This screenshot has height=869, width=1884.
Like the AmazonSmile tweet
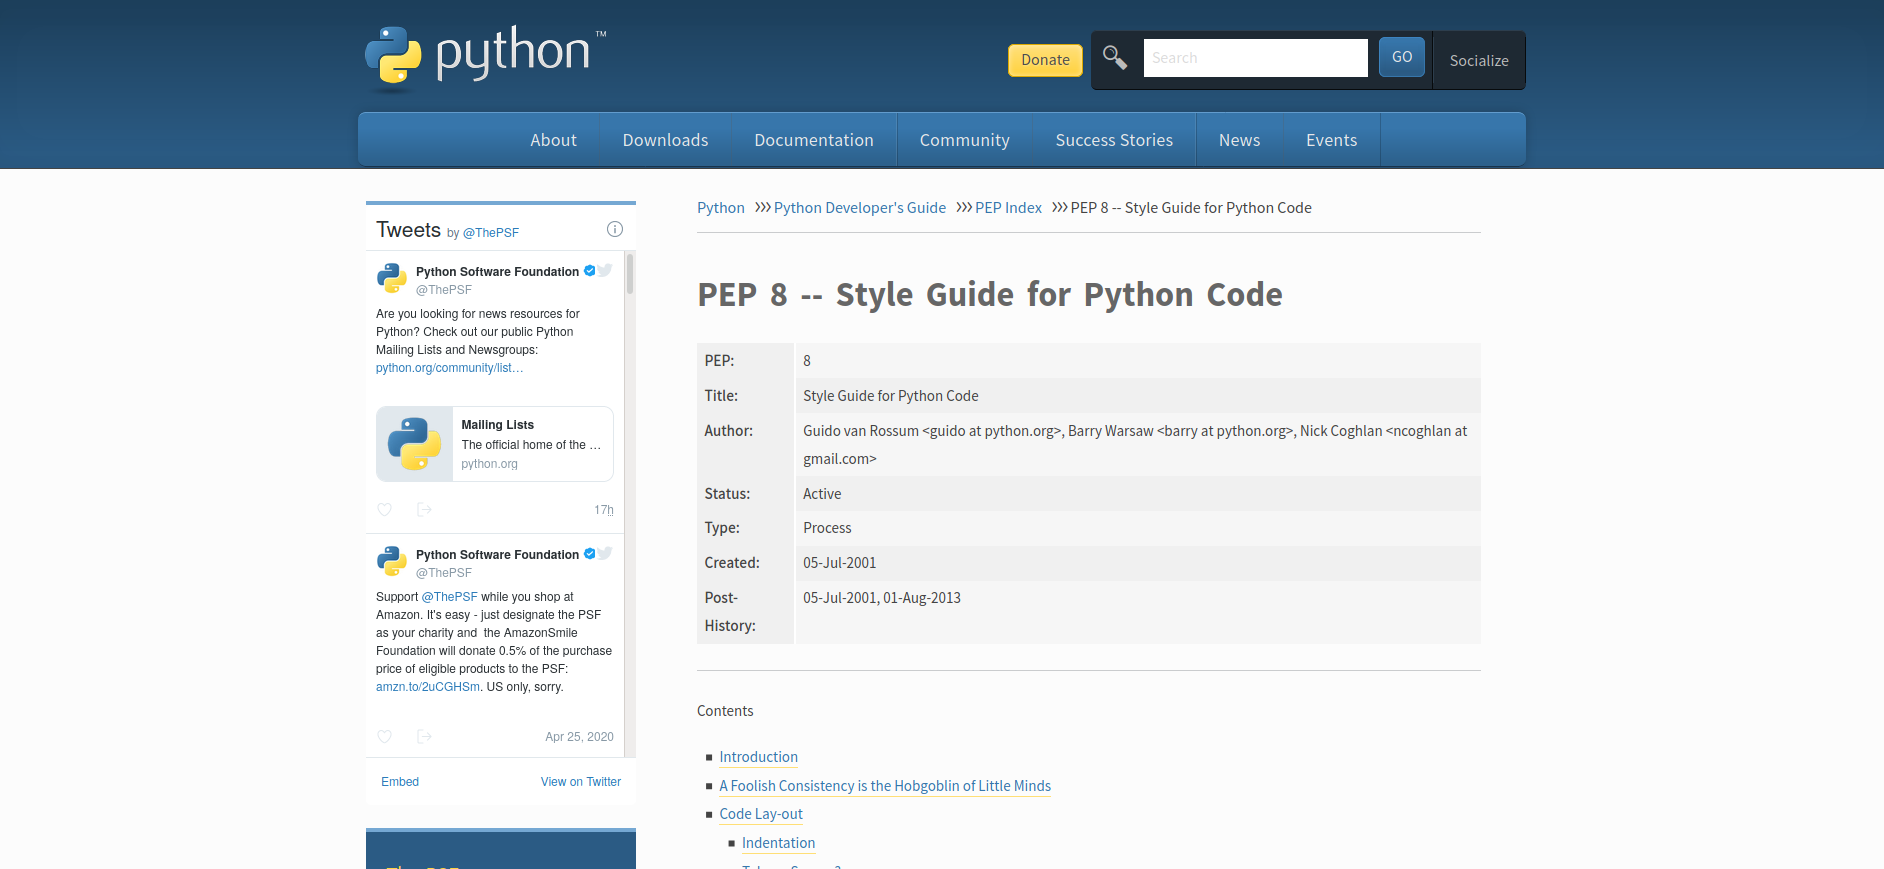[x=384, y=737]
